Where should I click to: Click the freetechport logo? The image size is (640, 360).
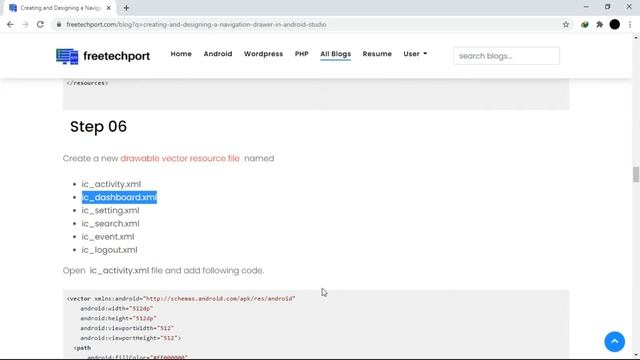pyautogui.click(x=103, y=56)
